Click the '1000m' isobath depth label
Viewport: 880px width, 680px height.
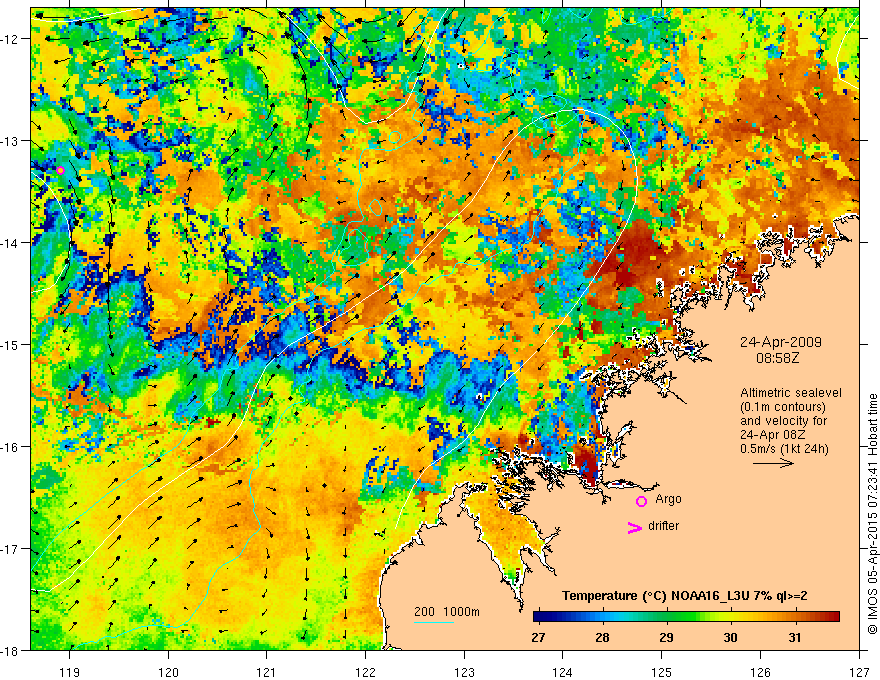[462, 612]
